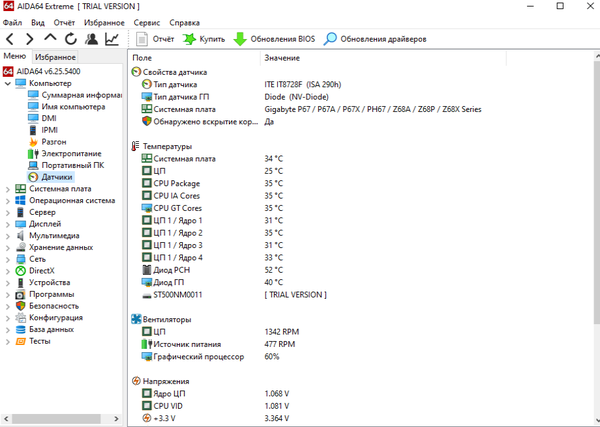Screen dimensions: 600x427
Task: Expand the Операционная система node
Action: point(8,200)
